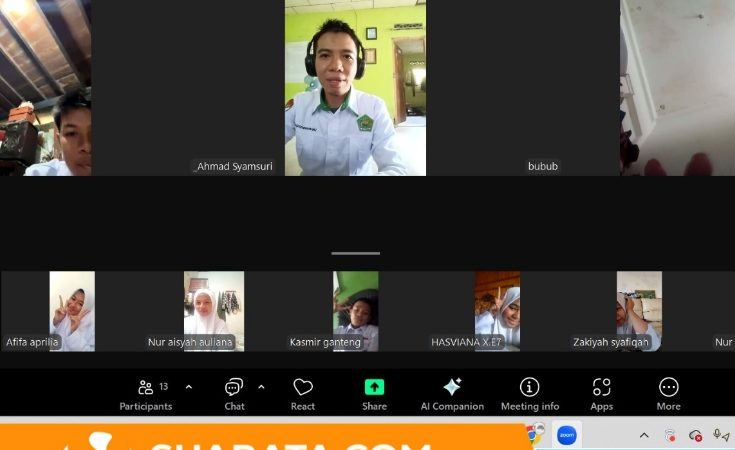Show hidden system tray icons
The image size is (735, 450).
644,435
